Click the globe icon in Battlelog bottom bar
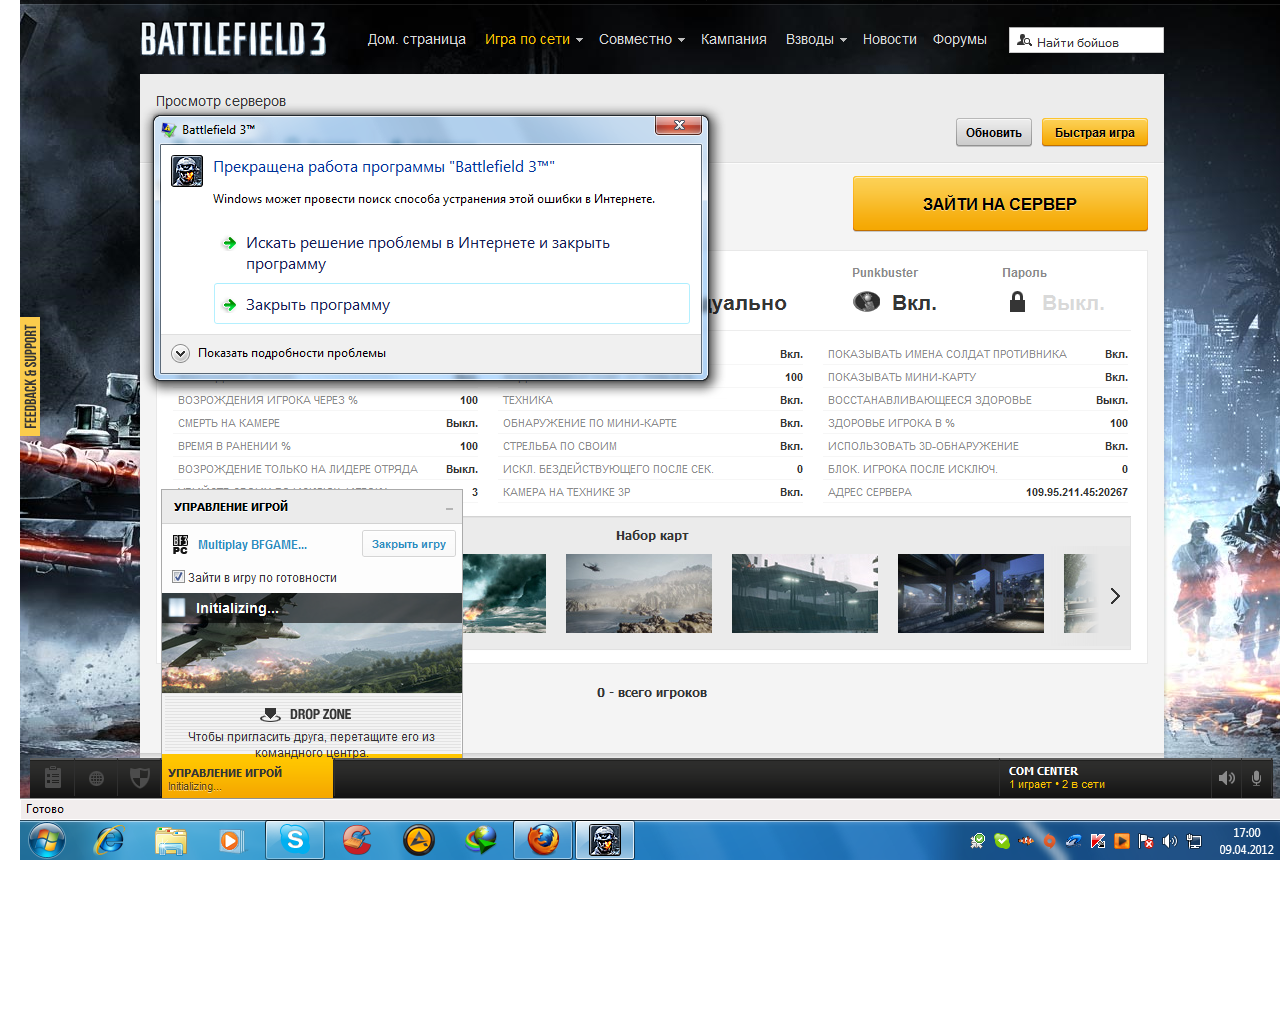Image resolution: width=1280 pixels, height=1024 pixels. click(96, 778)
